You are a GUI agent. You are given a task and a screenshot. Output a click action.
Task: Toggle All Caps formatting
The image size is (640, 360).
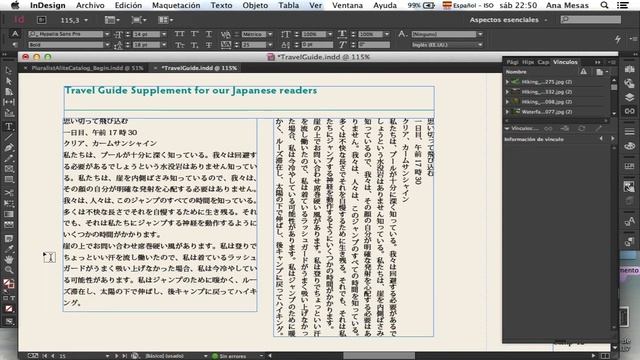point(179,34)
